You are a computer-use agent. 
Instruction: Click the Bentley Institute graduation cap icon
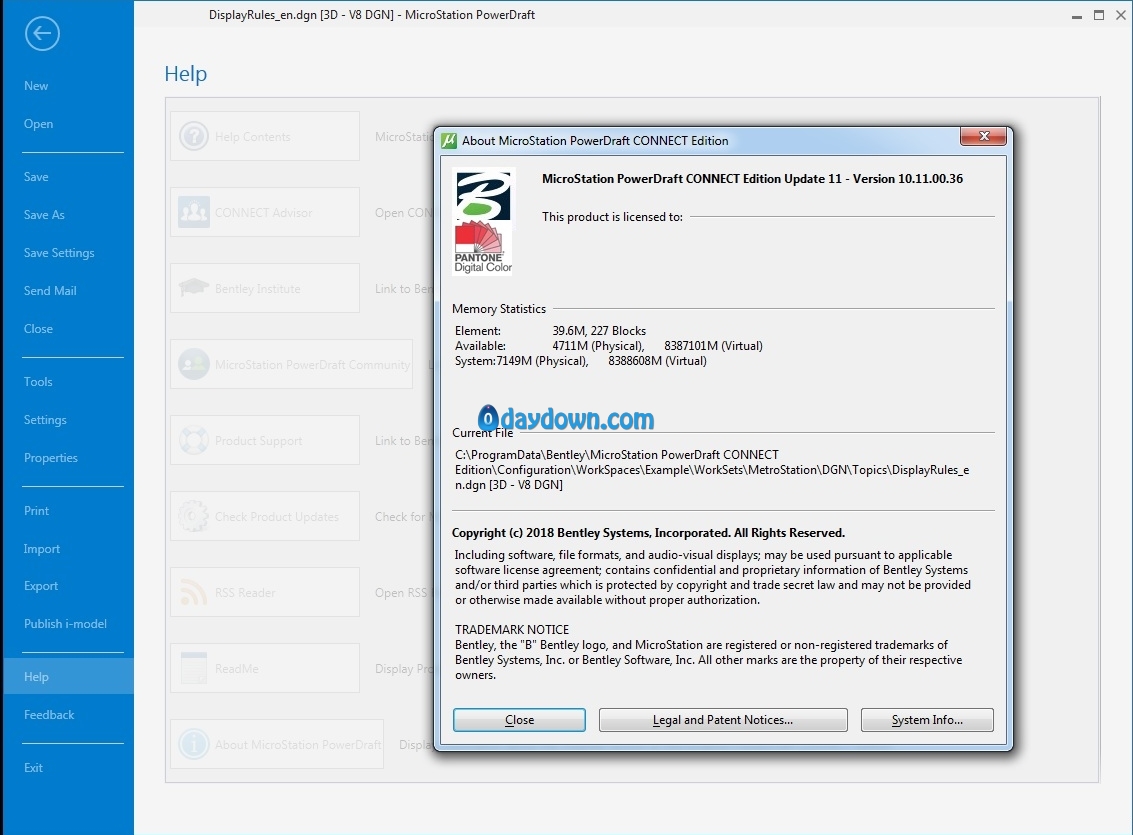point(194,287)
